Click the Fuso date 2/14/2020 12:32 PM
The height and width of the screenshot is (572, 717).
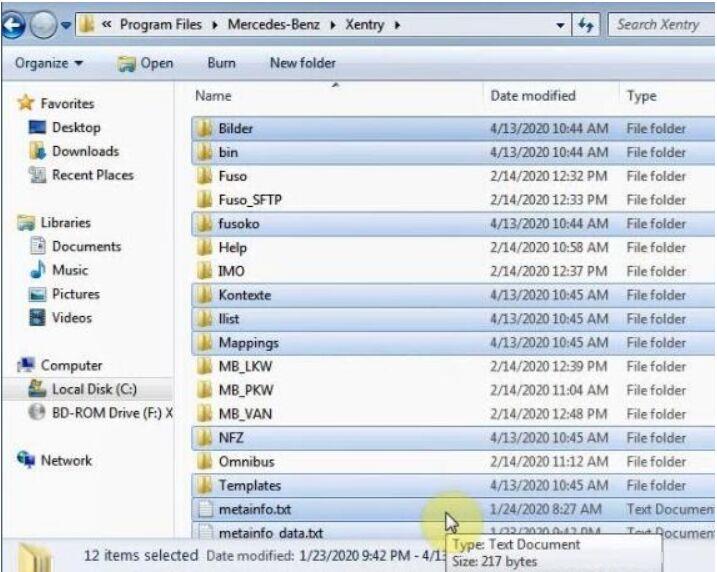click(x=549, y=176)
